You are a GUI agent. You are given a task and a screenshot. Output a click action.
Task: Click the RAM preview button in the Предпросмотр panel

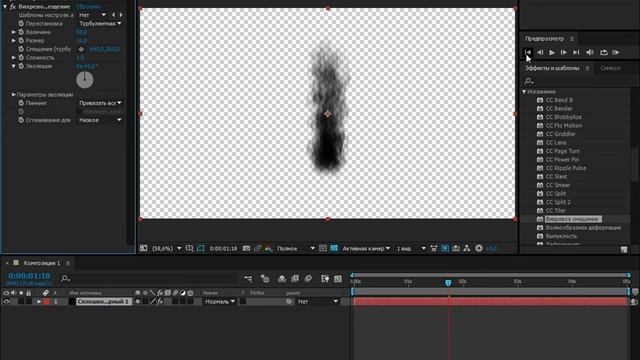616,52
